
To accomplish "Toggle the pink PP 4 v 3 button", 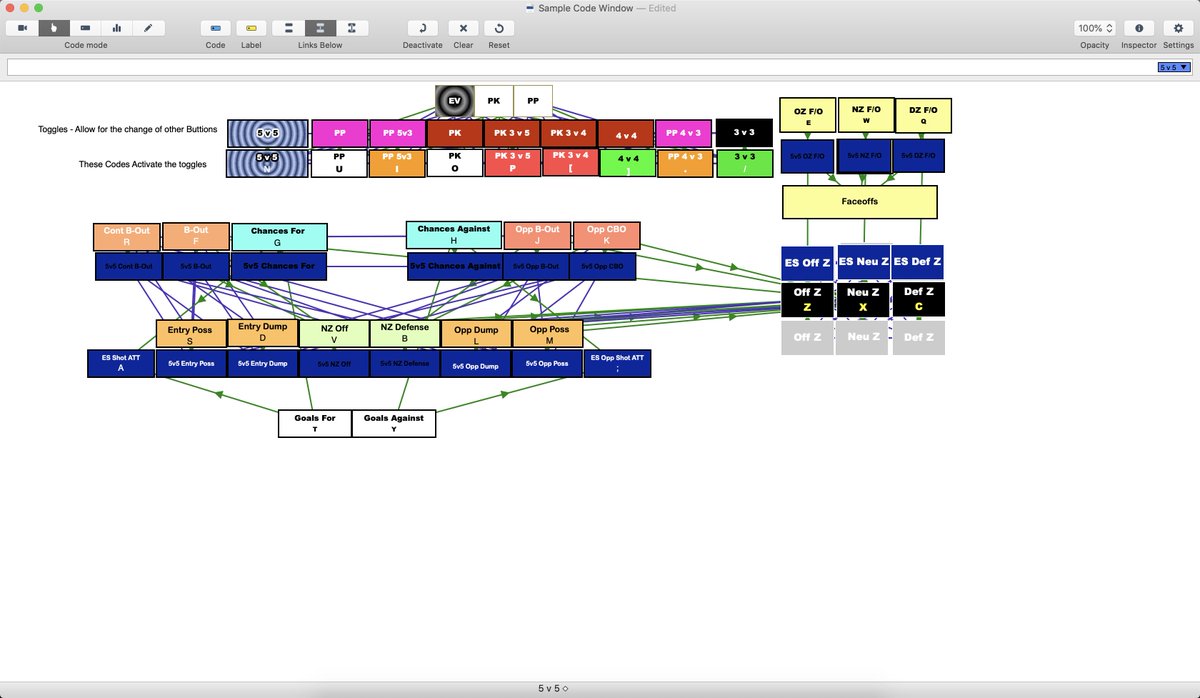I will click(x=685, y=133).
